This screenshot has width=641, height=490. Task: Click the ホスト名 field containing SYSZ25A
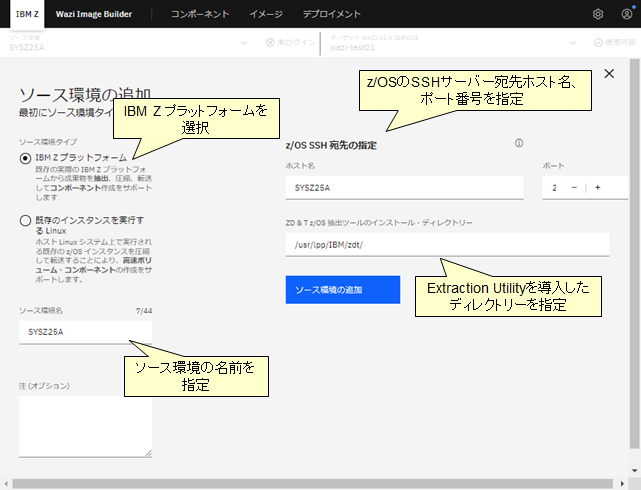click(404, 188)
